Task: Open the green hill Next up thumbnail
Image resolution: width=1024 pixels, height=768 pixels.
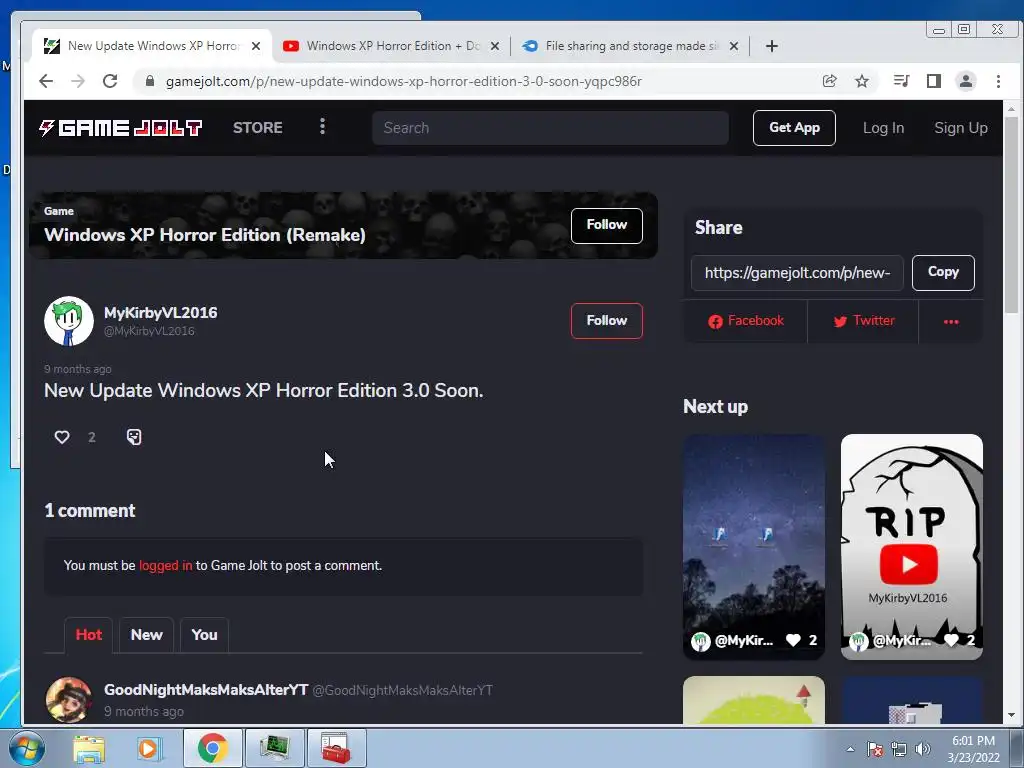Action: 754,700
